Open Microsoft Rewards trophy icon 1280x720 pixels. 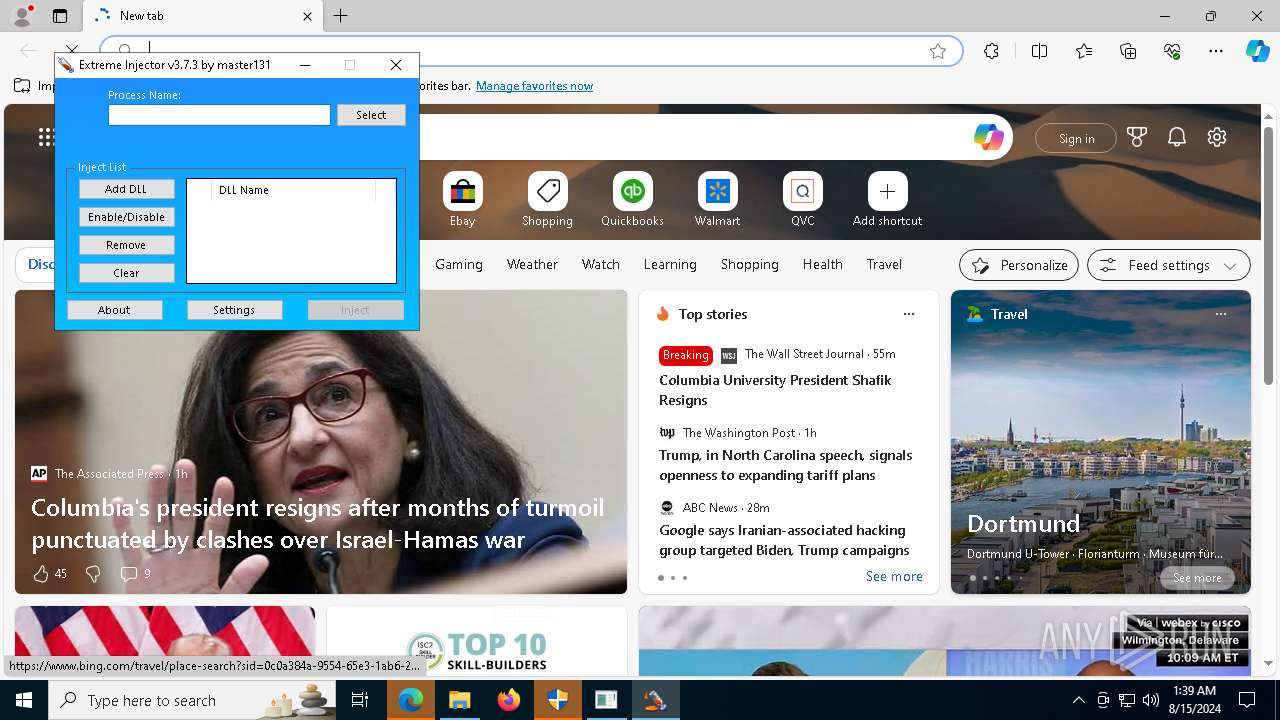1137,138
